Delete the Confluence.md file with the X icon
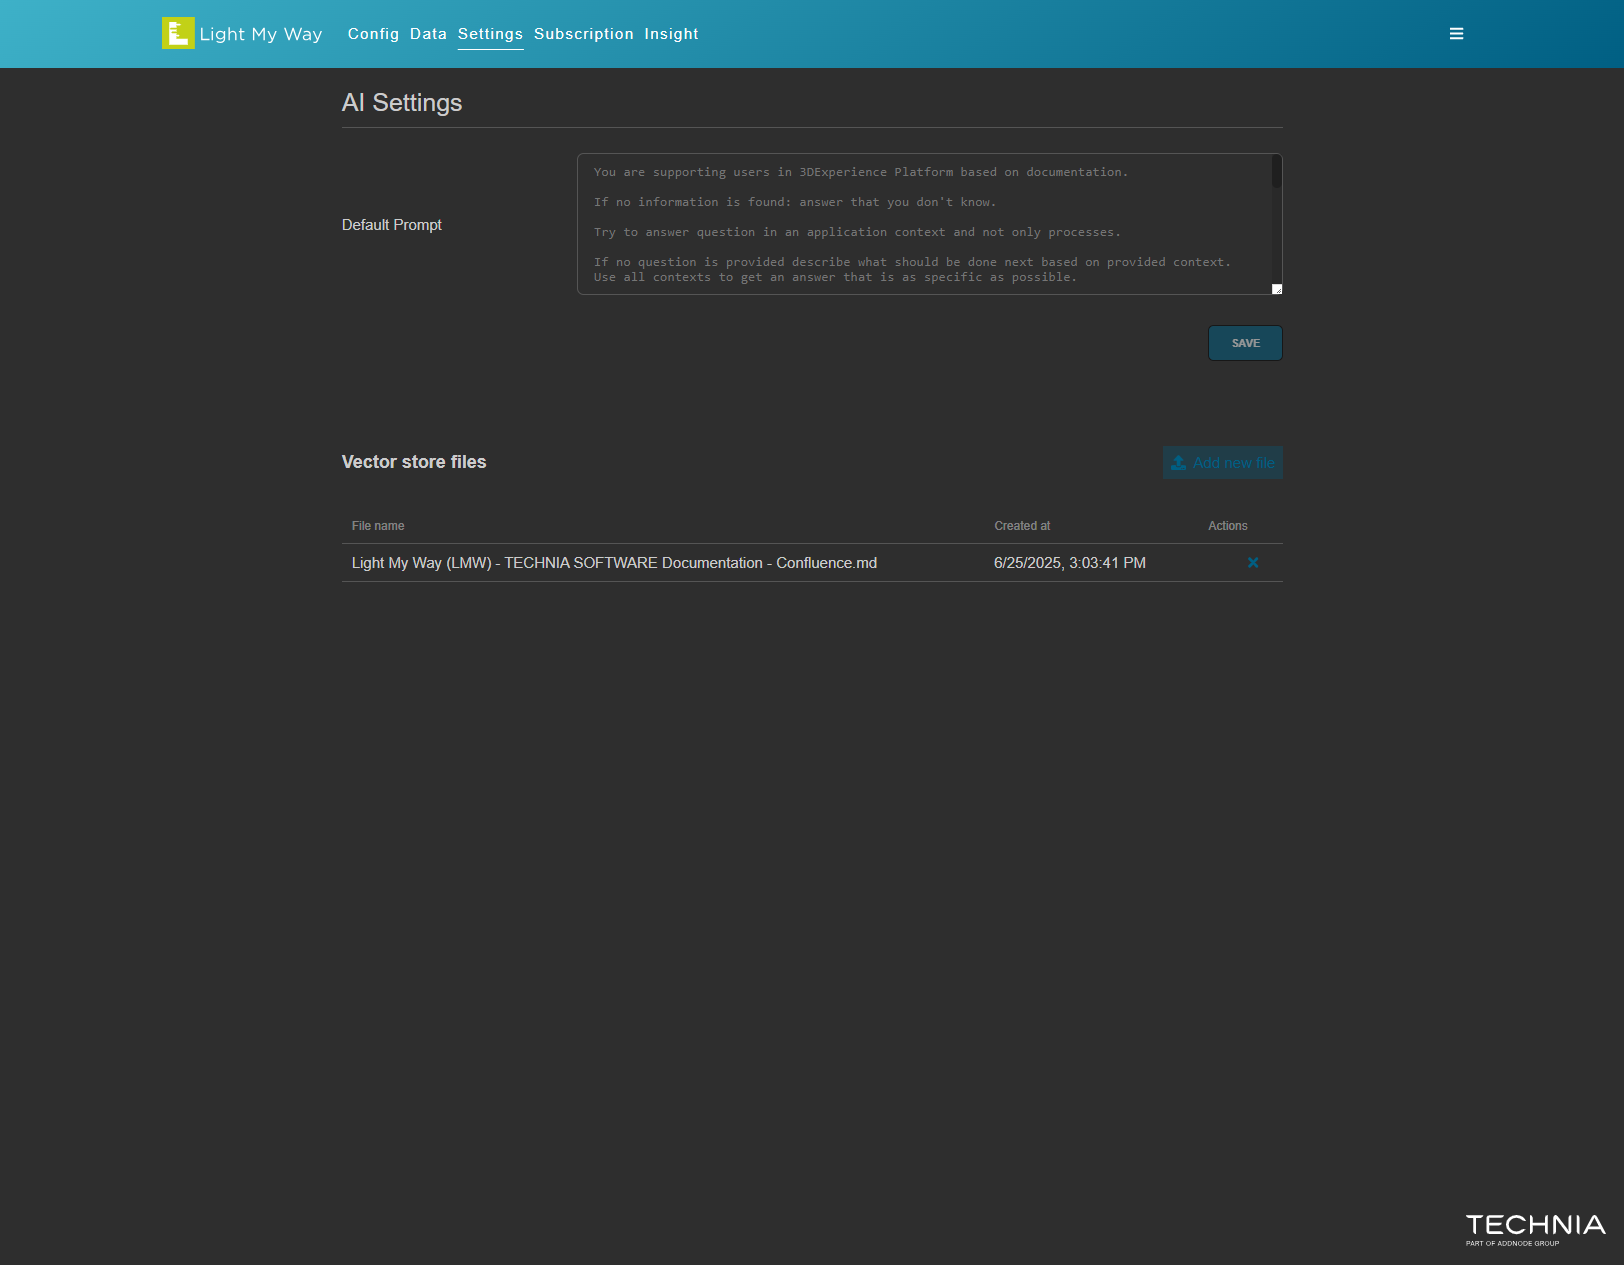The height and width of the screenshot is (1265, 1624). (1253, 563)
